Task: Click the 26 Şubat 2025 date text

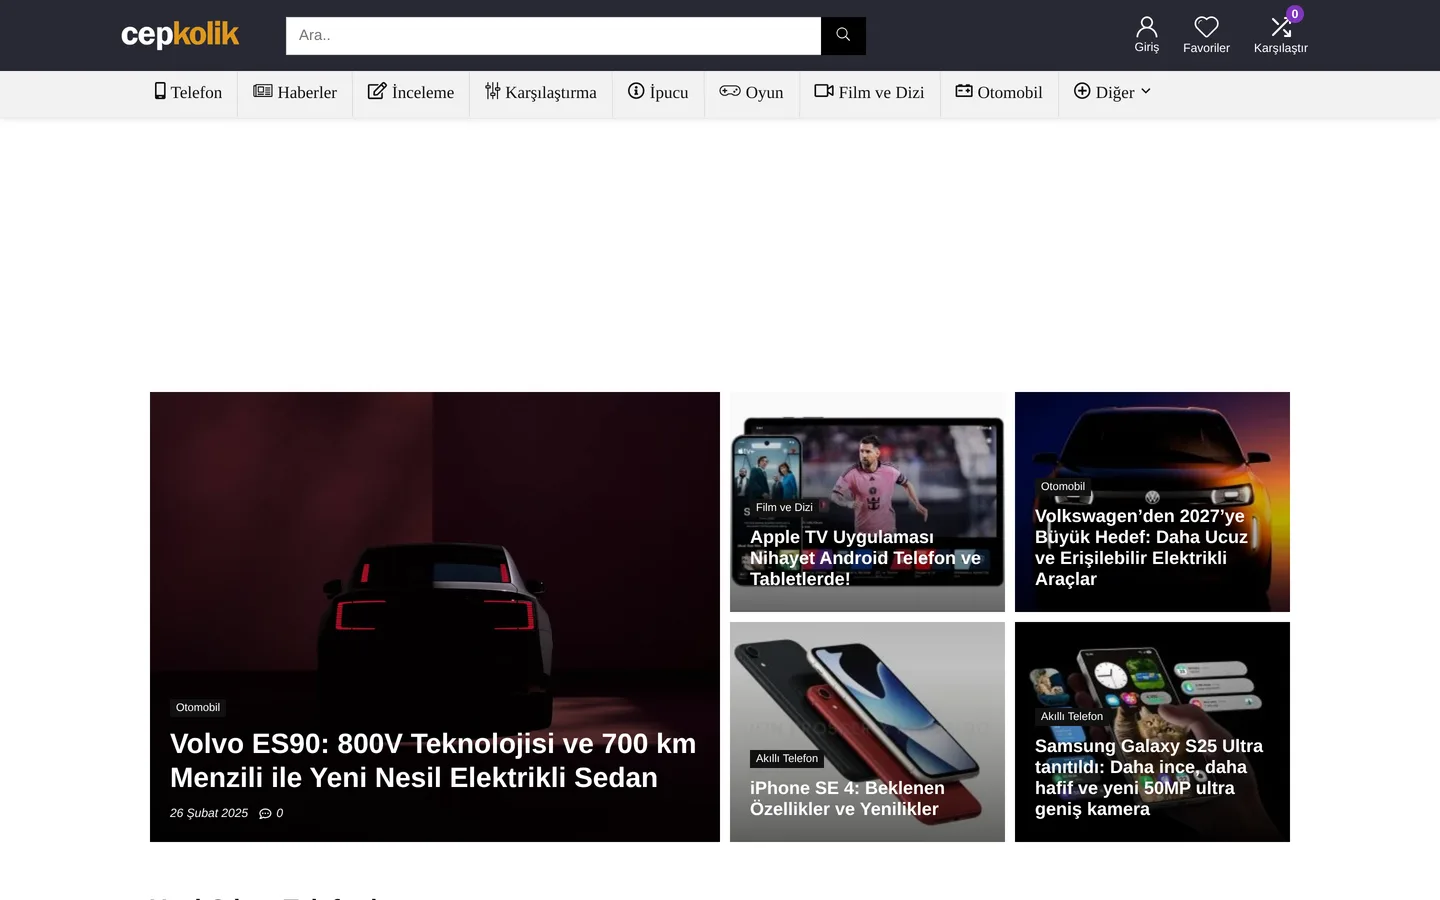Action: (209, 813)
